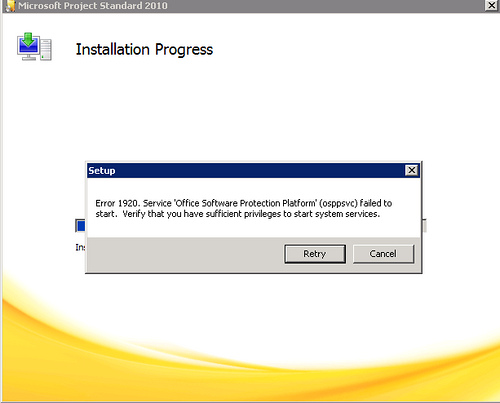500x403 pixels.
Task: Click the Retry button in Setup dialog
Action: [x=315, y=254]
